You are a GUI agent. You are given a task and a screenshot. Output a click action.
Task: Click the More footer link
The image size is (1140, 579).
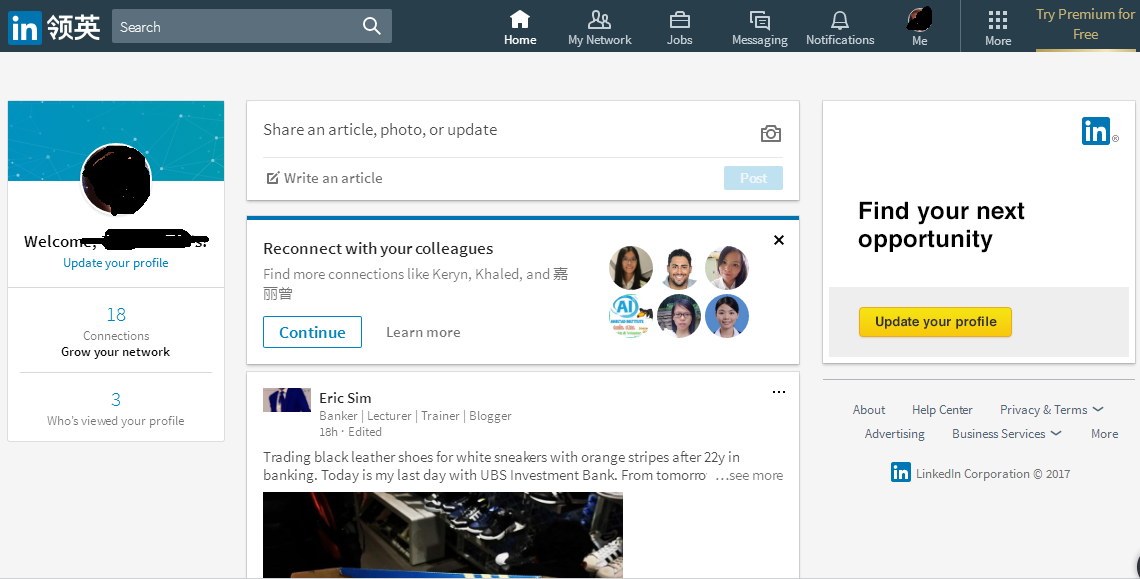point(1104,434)
